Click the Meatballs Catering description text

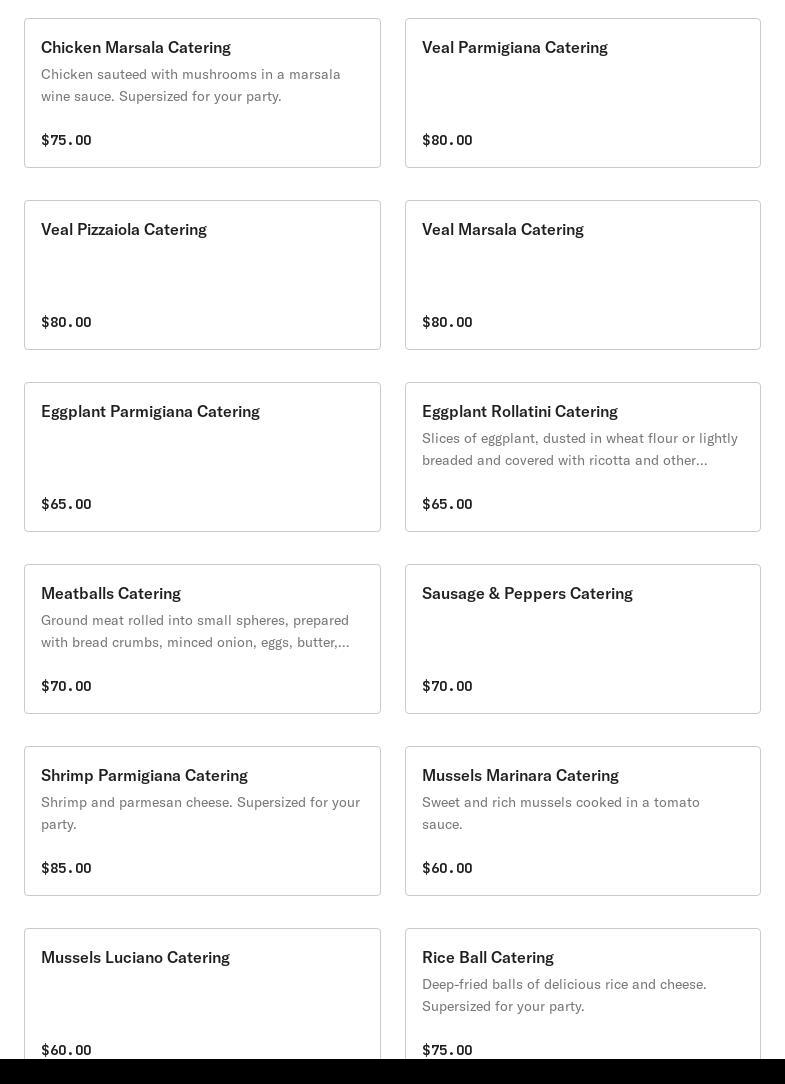coord(195,632)
